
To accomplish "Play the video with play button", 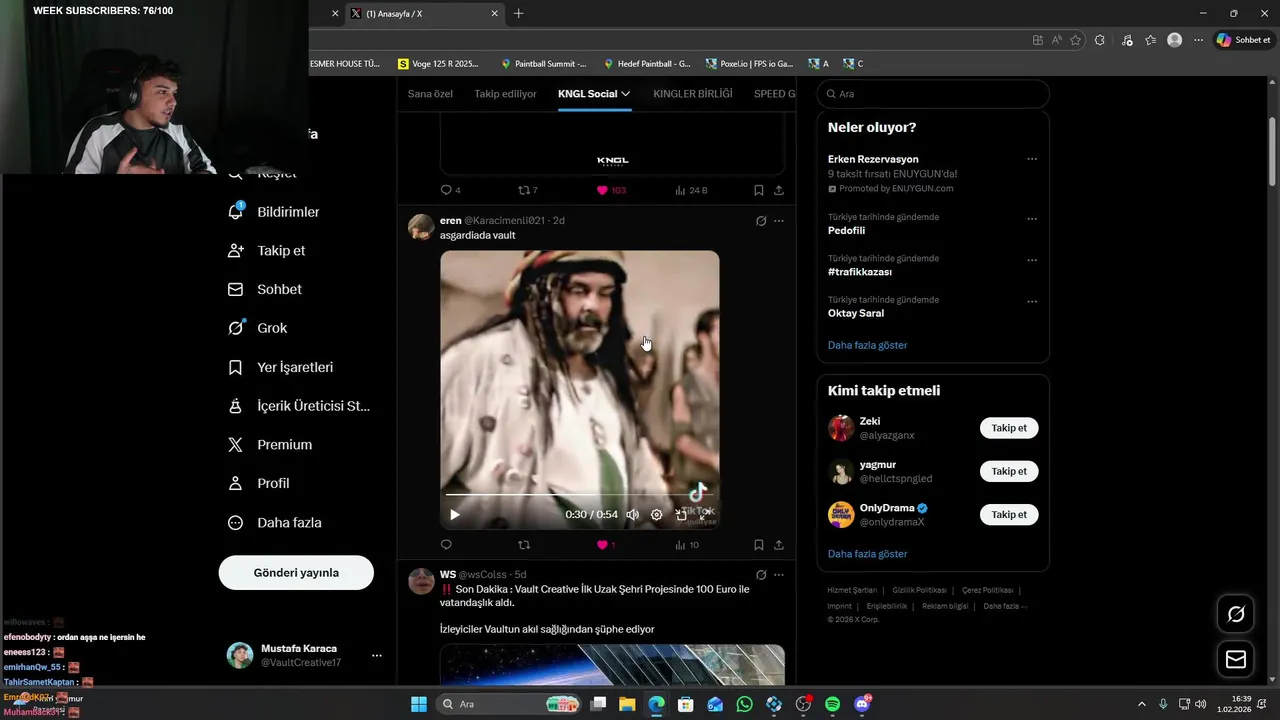I will pyautogui.click(x=455, y=515).
